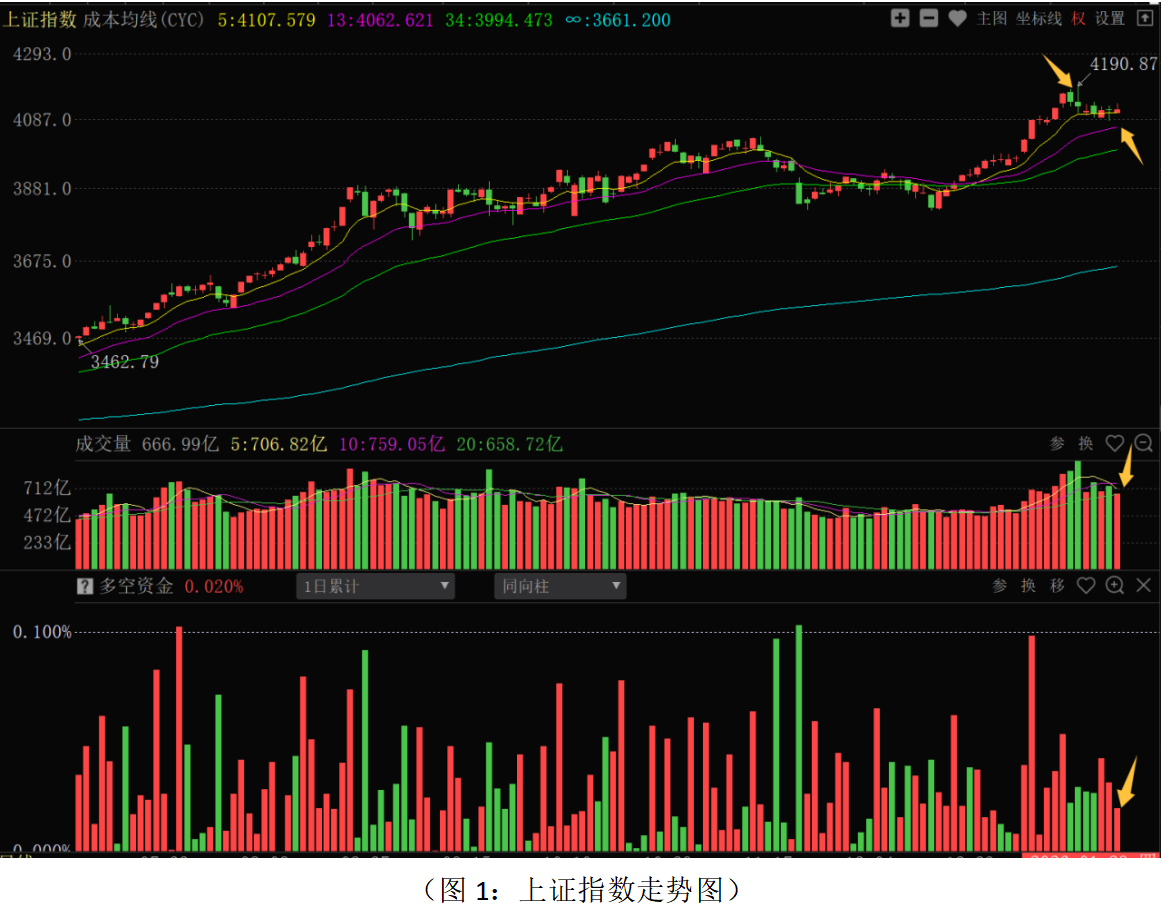The width and height of the screenshot is (1162, 915).
Task: Close the 多空资金 indicator panel
Action: (1144, 586)
